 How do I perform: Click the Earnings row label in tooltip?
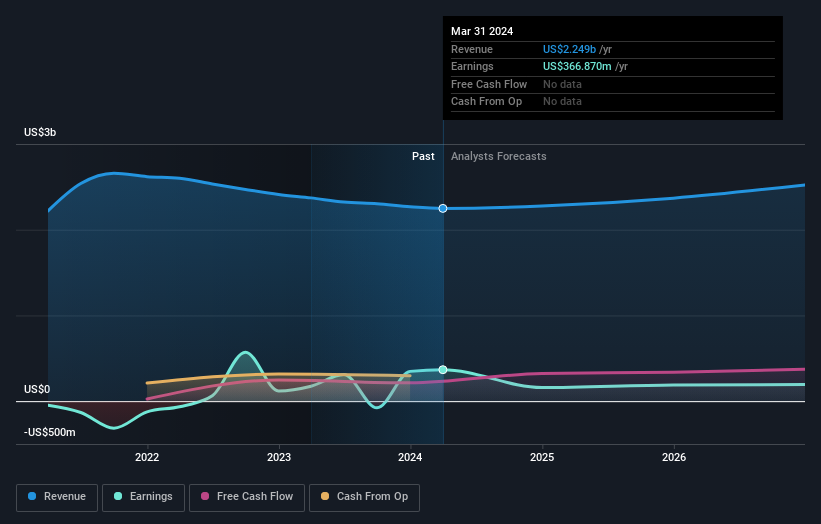472,66
